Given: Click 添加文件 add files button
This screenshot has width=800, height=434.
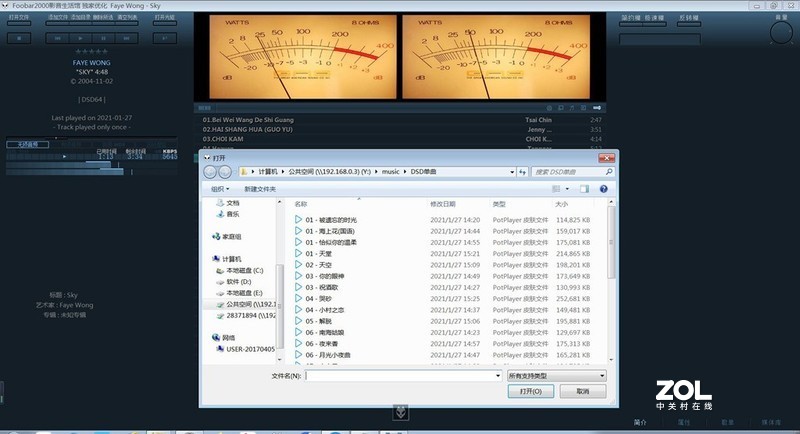Looking at the screenshot, I should pyautogui.click(x=58, y=18).
